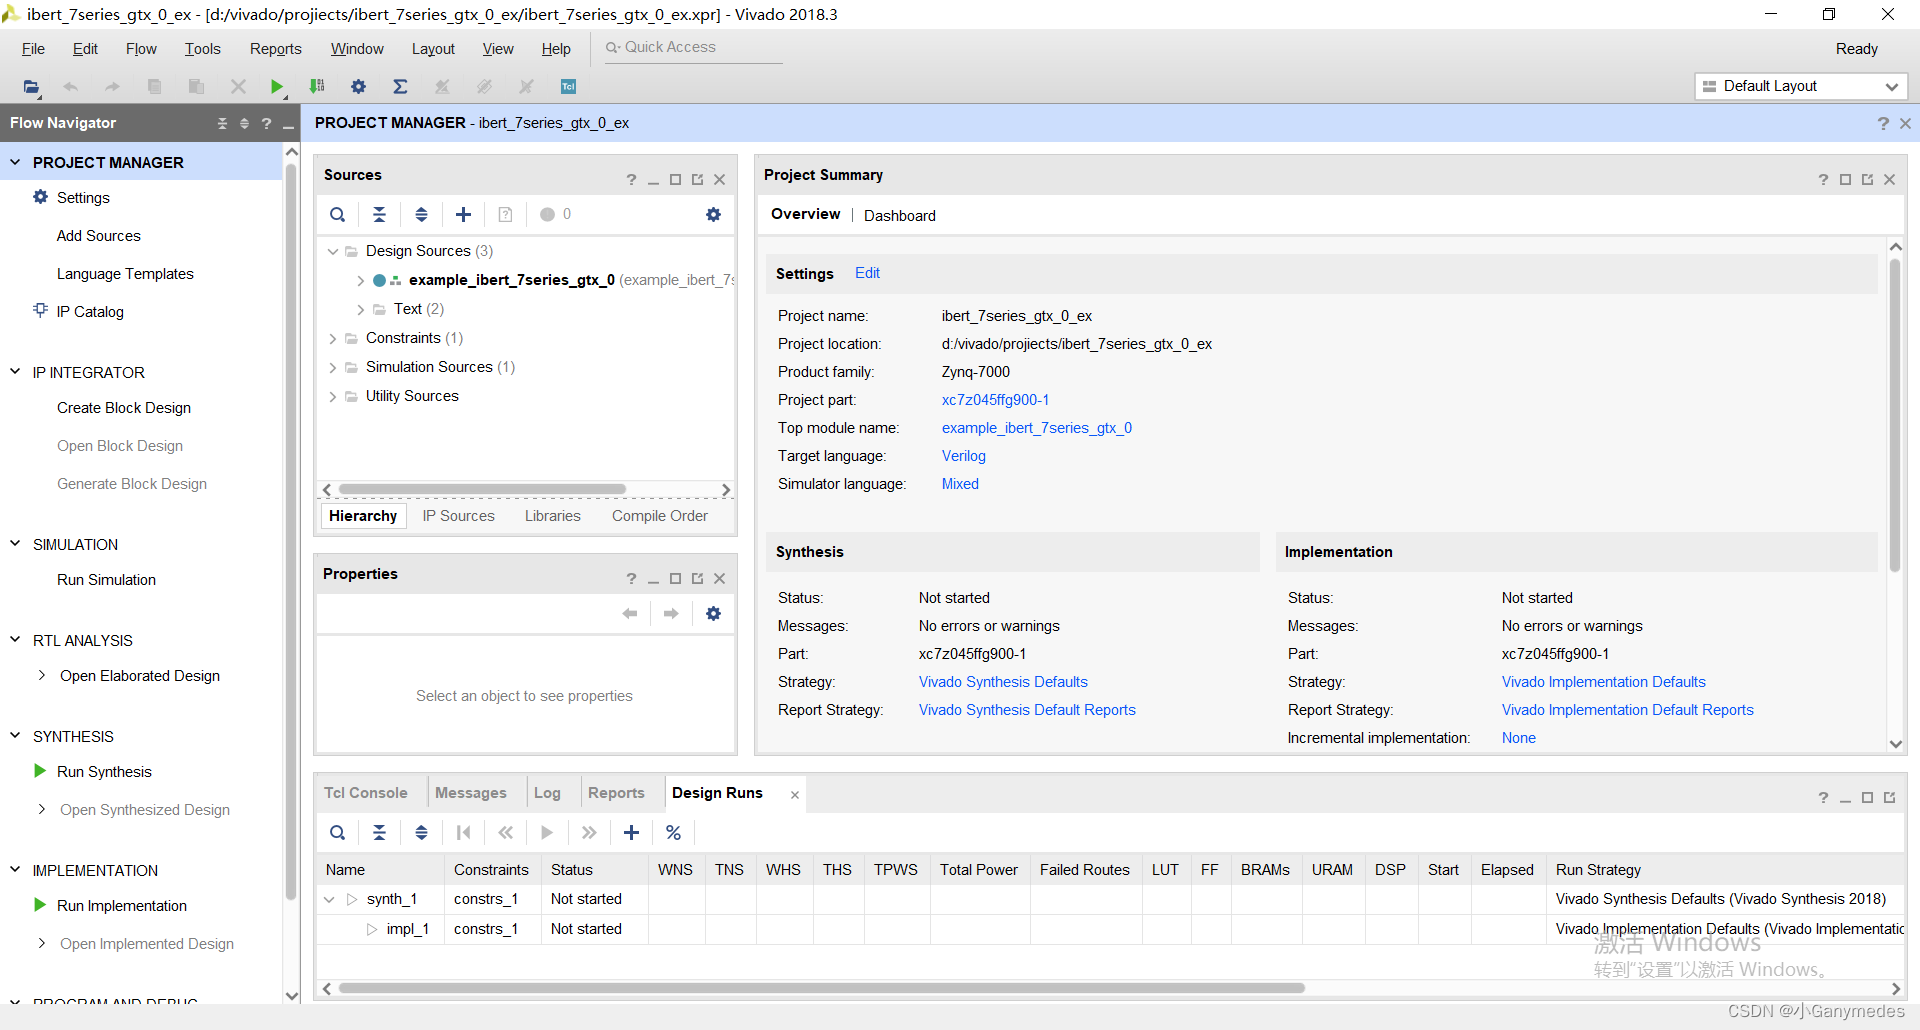This screenshot has width=1920, height=1030.
Task: Open the Default Layout dropdown
Action: coord(1801,86)
